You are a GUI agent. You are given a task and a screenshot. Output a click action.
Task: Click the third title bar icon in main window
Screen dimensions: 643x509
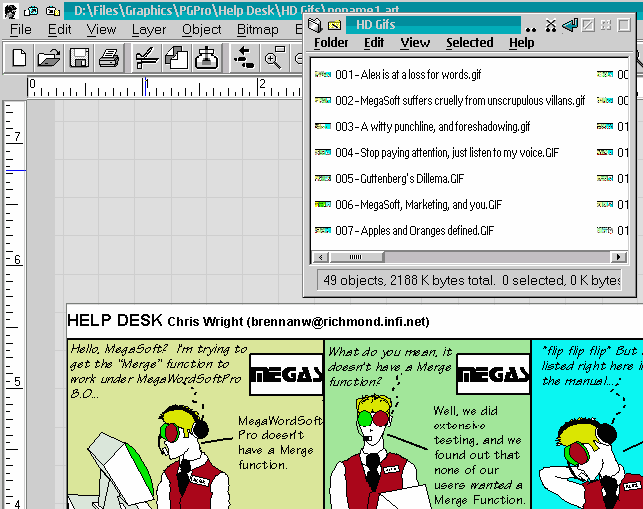tap(52, 11)
